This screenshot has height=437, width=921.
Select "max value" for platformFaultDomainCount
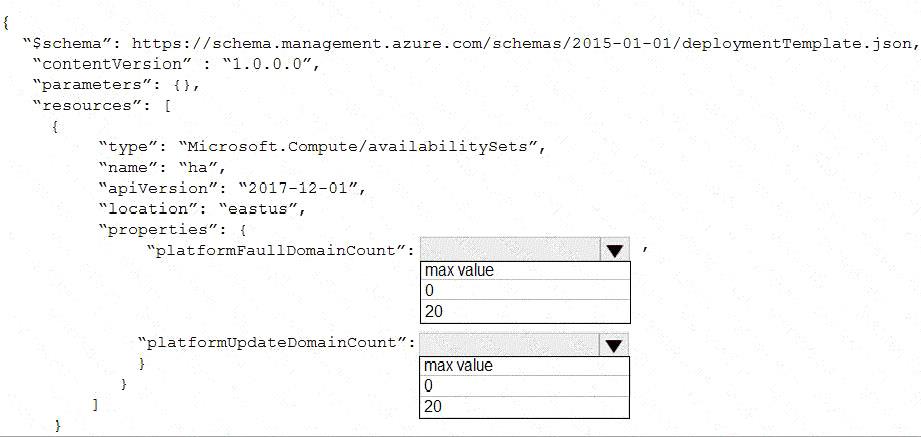pos(525,271)
